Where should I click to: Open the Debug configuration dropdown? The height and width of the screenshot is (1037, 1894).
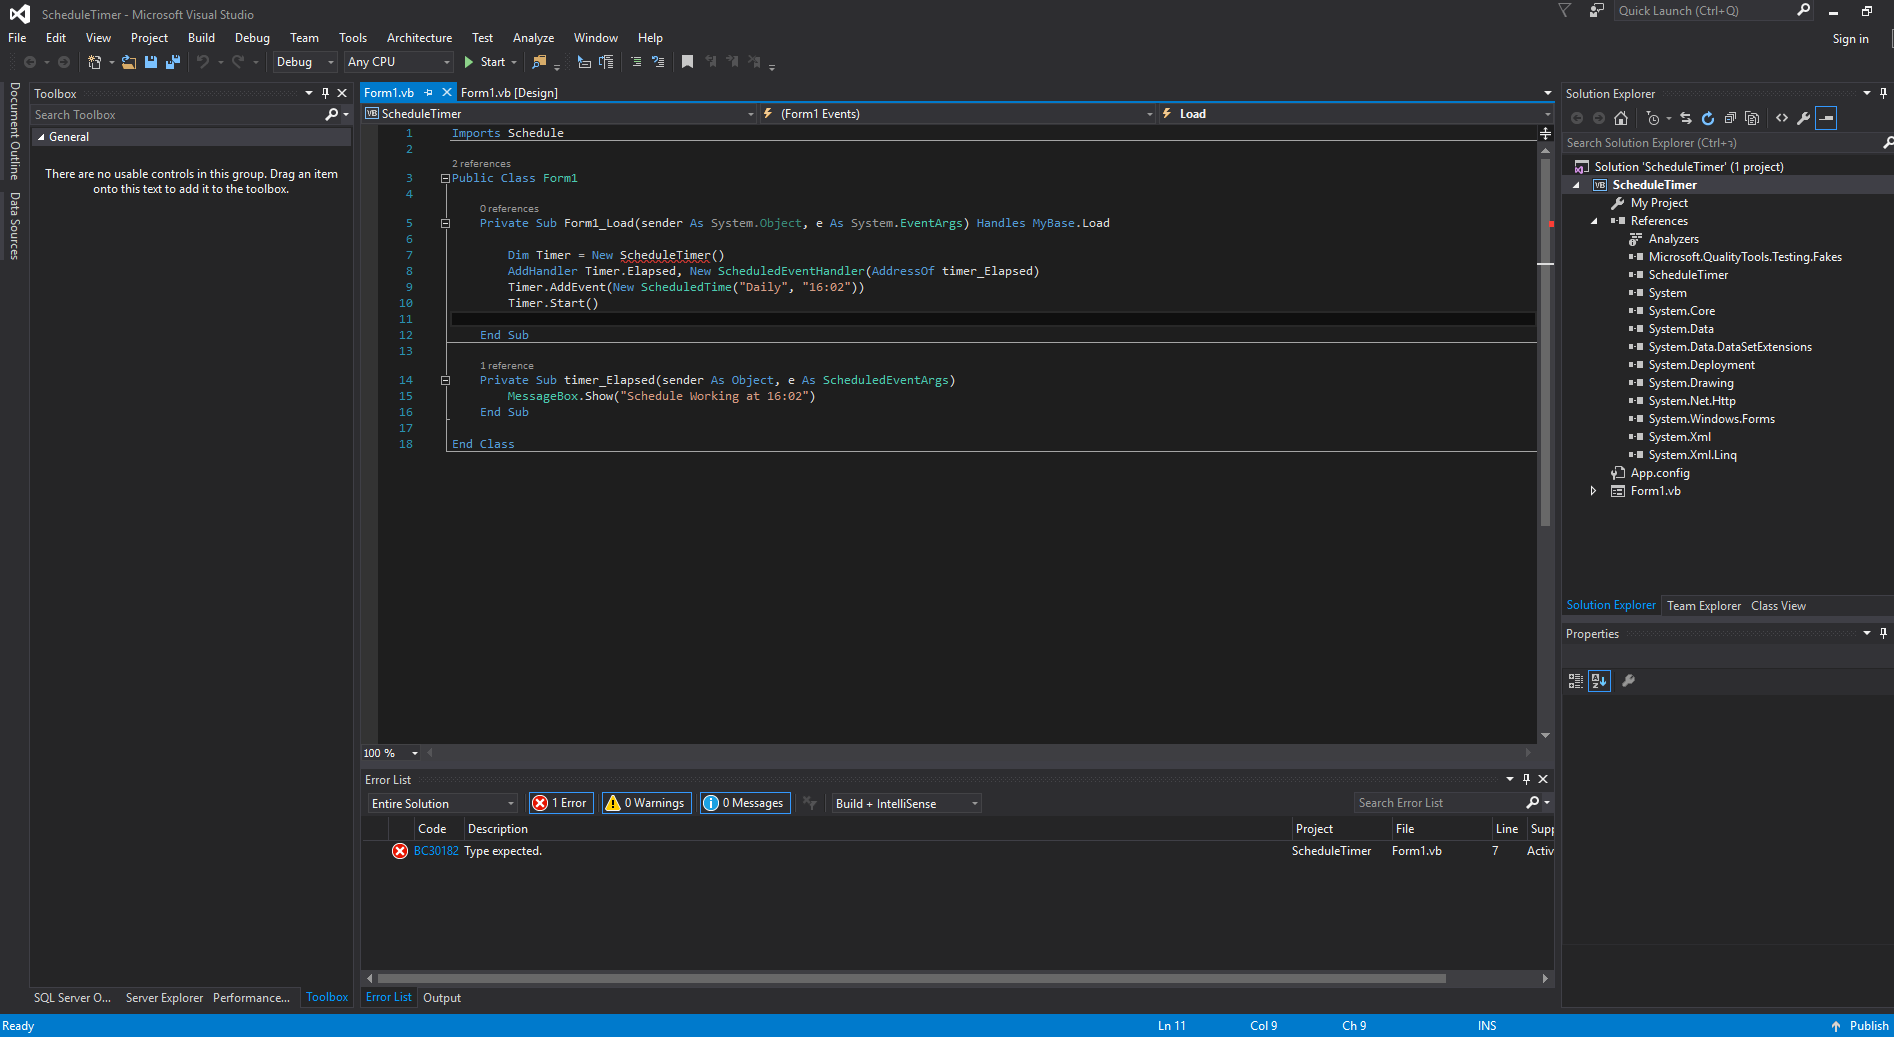click(x=304, y=62)
